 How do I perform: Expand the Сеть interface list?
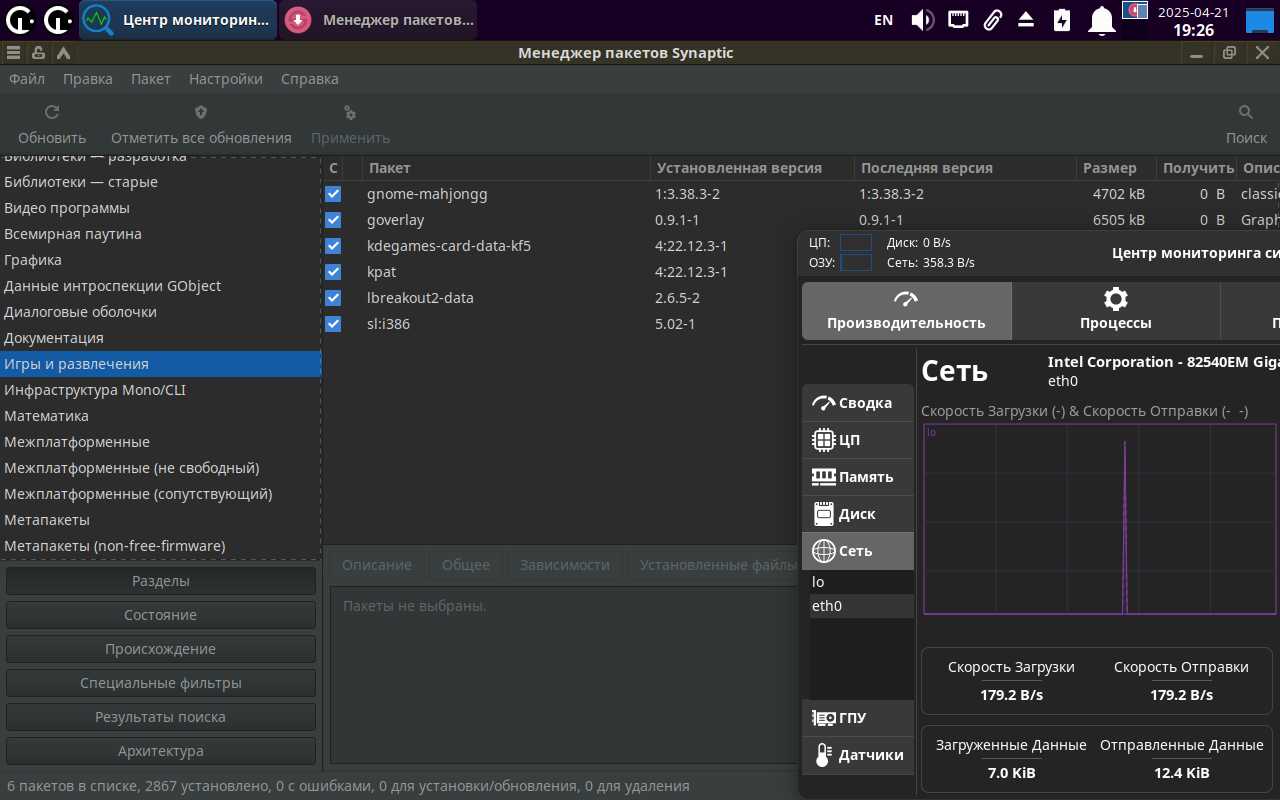[x=858, y=551]
